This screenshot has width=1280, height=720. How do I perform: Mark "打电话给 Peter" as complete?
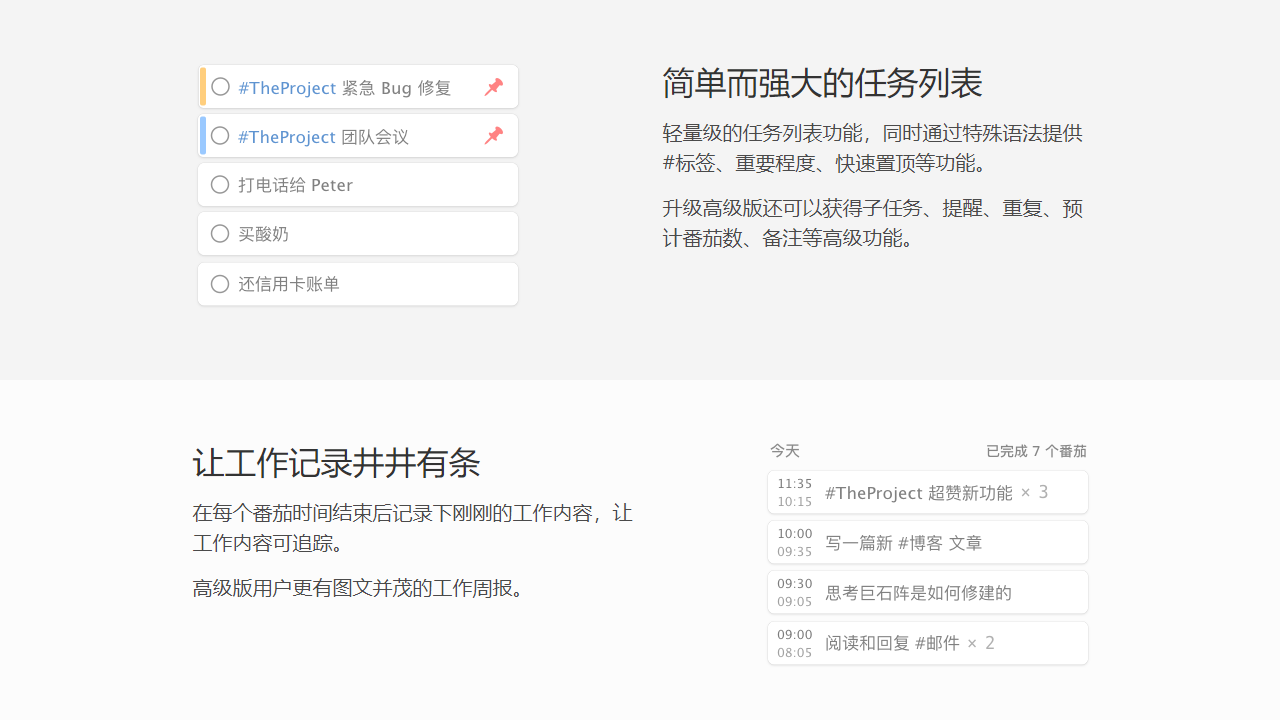(x=219, y=184)
